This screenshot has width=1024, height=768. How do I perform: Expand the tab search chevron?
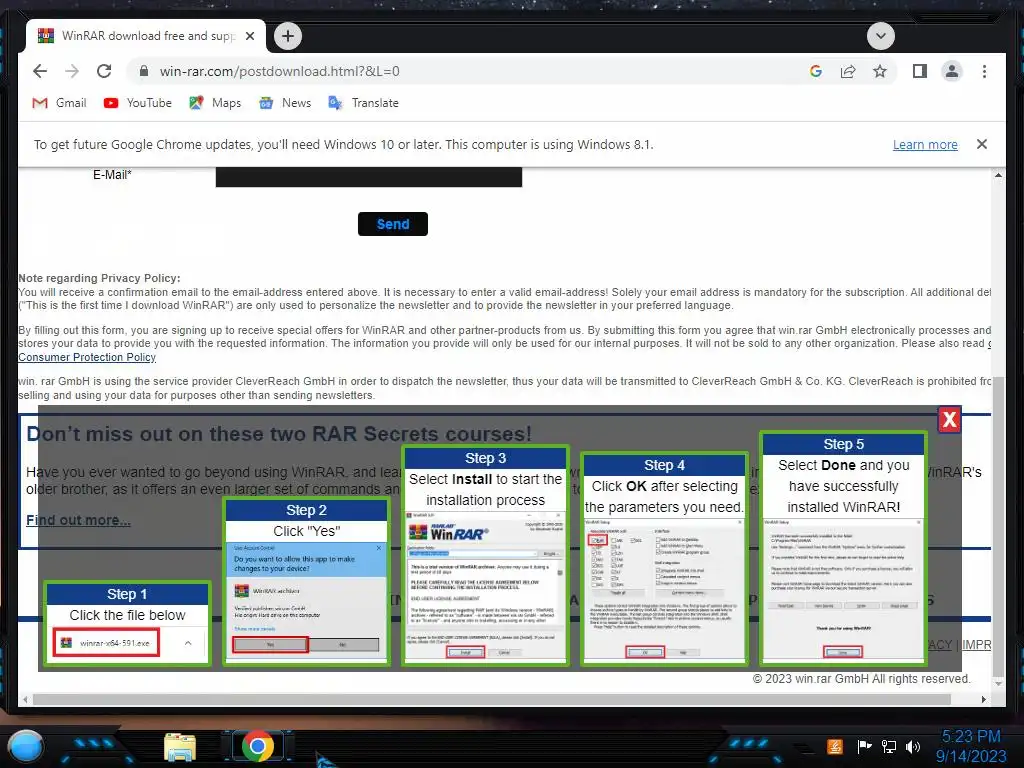[880, 36]
